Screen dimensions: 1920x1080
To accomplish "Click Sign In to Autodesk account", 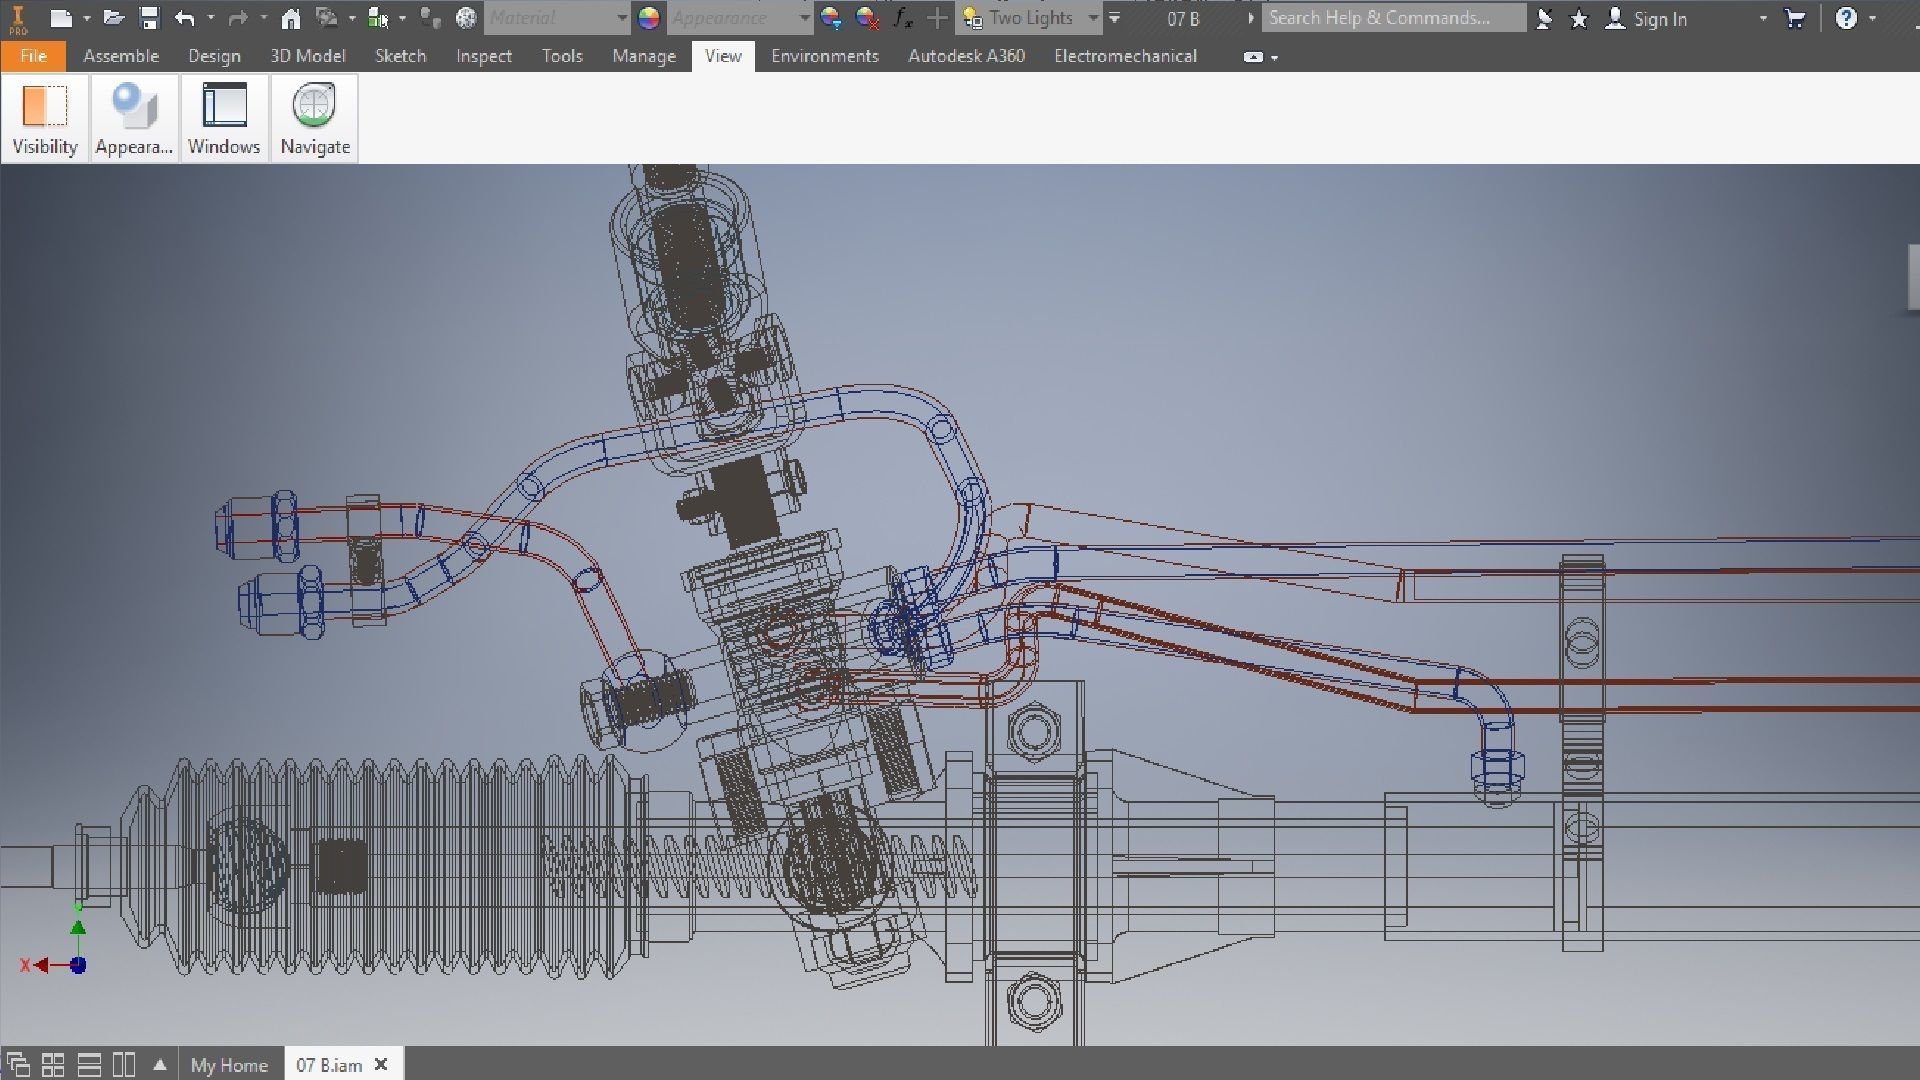I will 1658,18.
